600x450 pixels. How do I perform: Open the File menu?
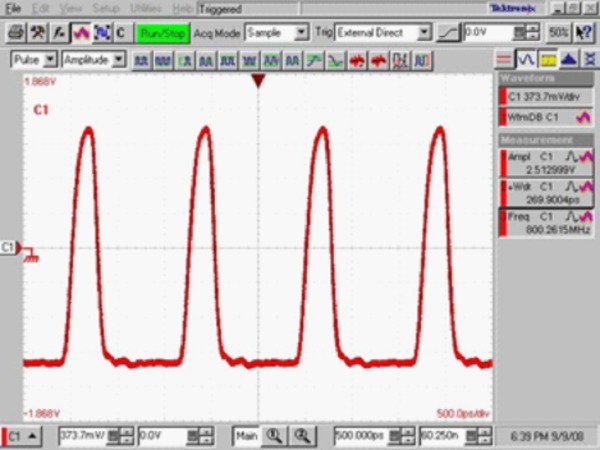coord(13,8)
